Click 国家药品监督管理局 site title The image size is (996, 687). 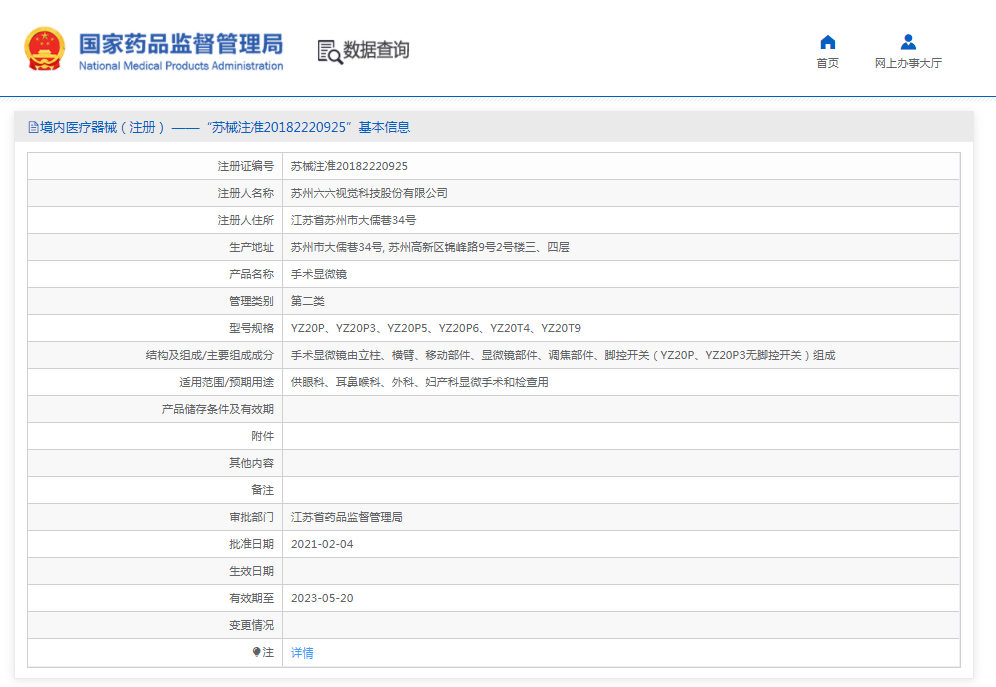[x=181, y=43]
